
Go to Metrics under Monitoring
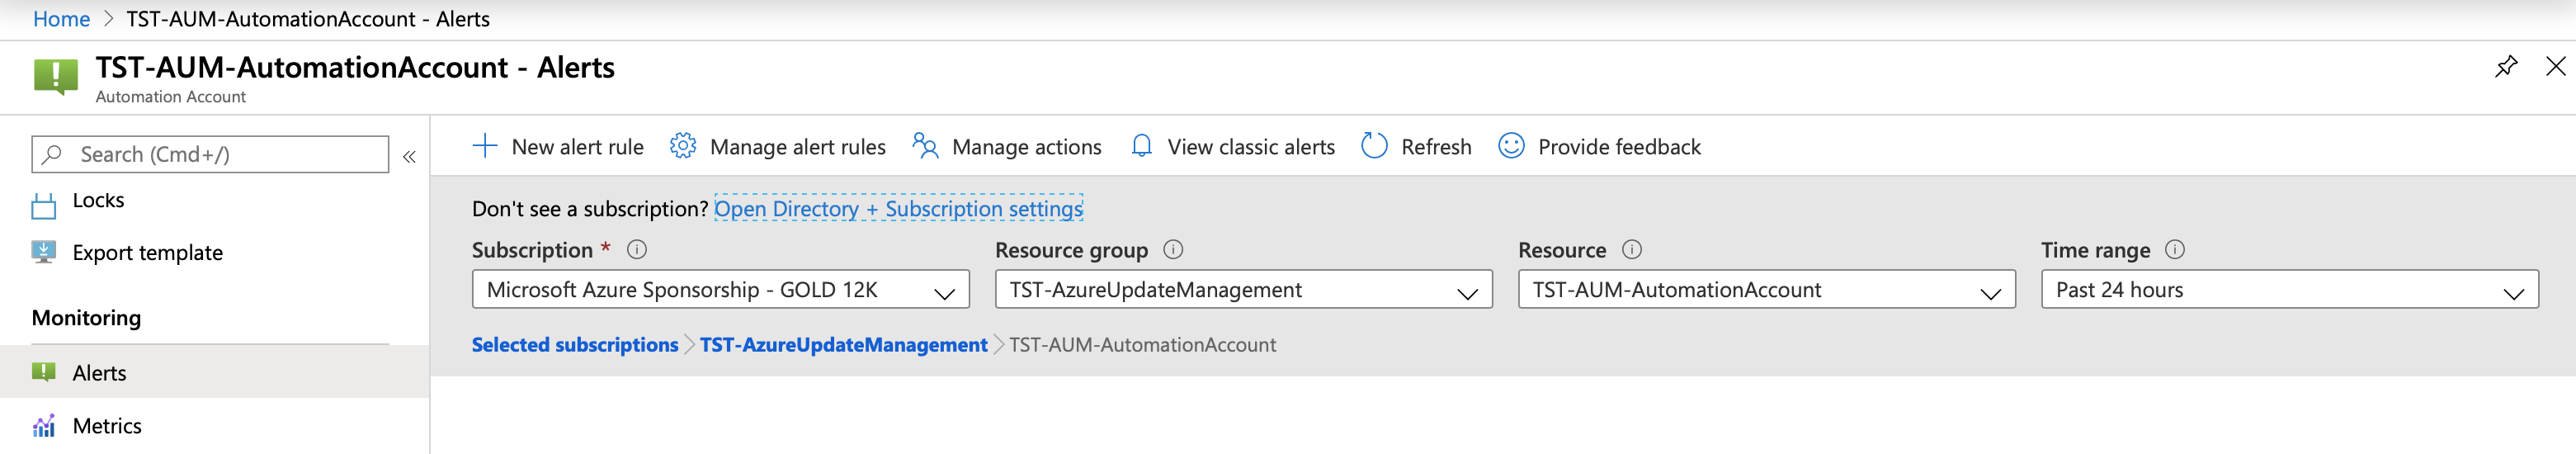(x=107, y=426)
